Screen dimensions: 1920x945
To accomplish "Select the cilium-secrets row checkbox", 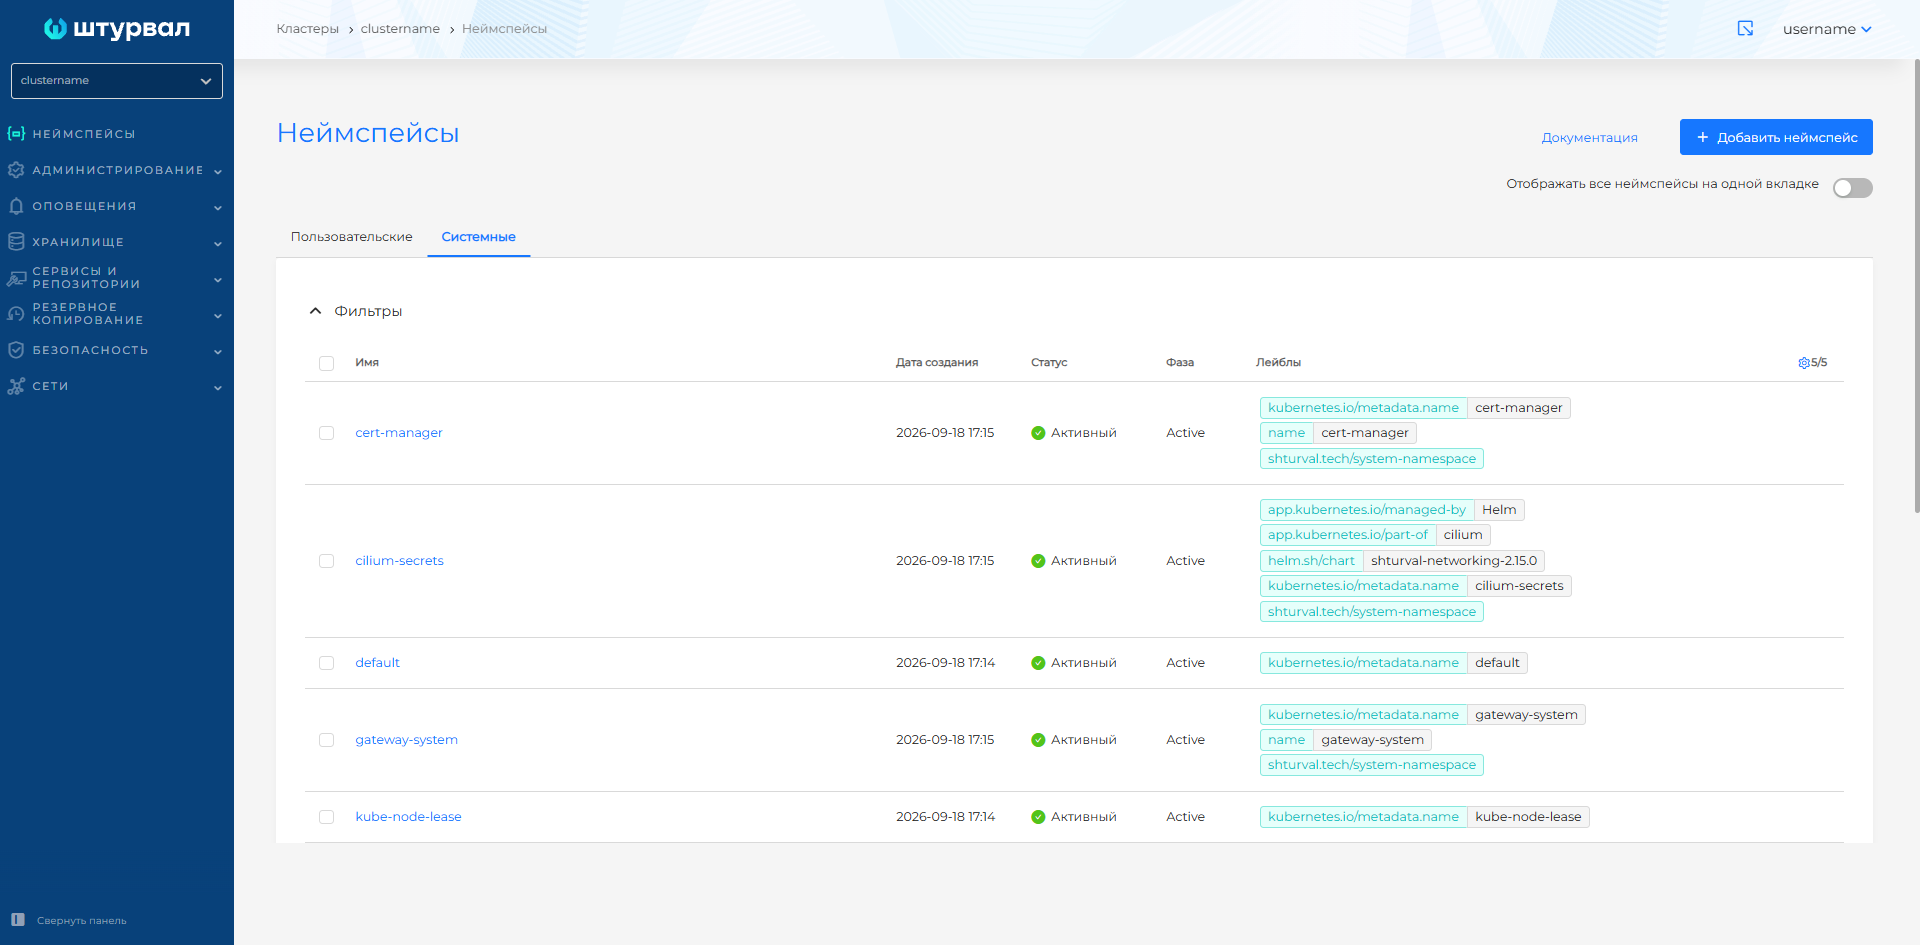I will pos(326,561).
